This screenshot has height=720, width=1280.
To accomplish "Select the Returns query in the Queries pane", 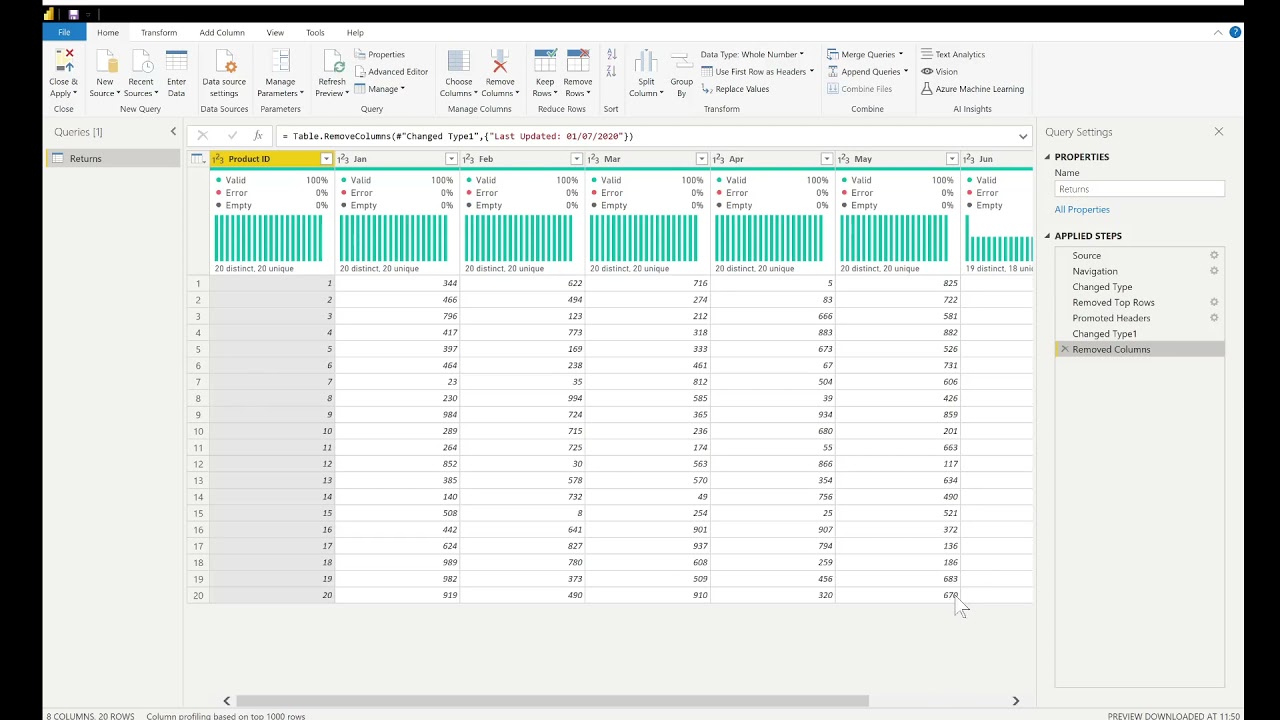I will coord(113,158).
